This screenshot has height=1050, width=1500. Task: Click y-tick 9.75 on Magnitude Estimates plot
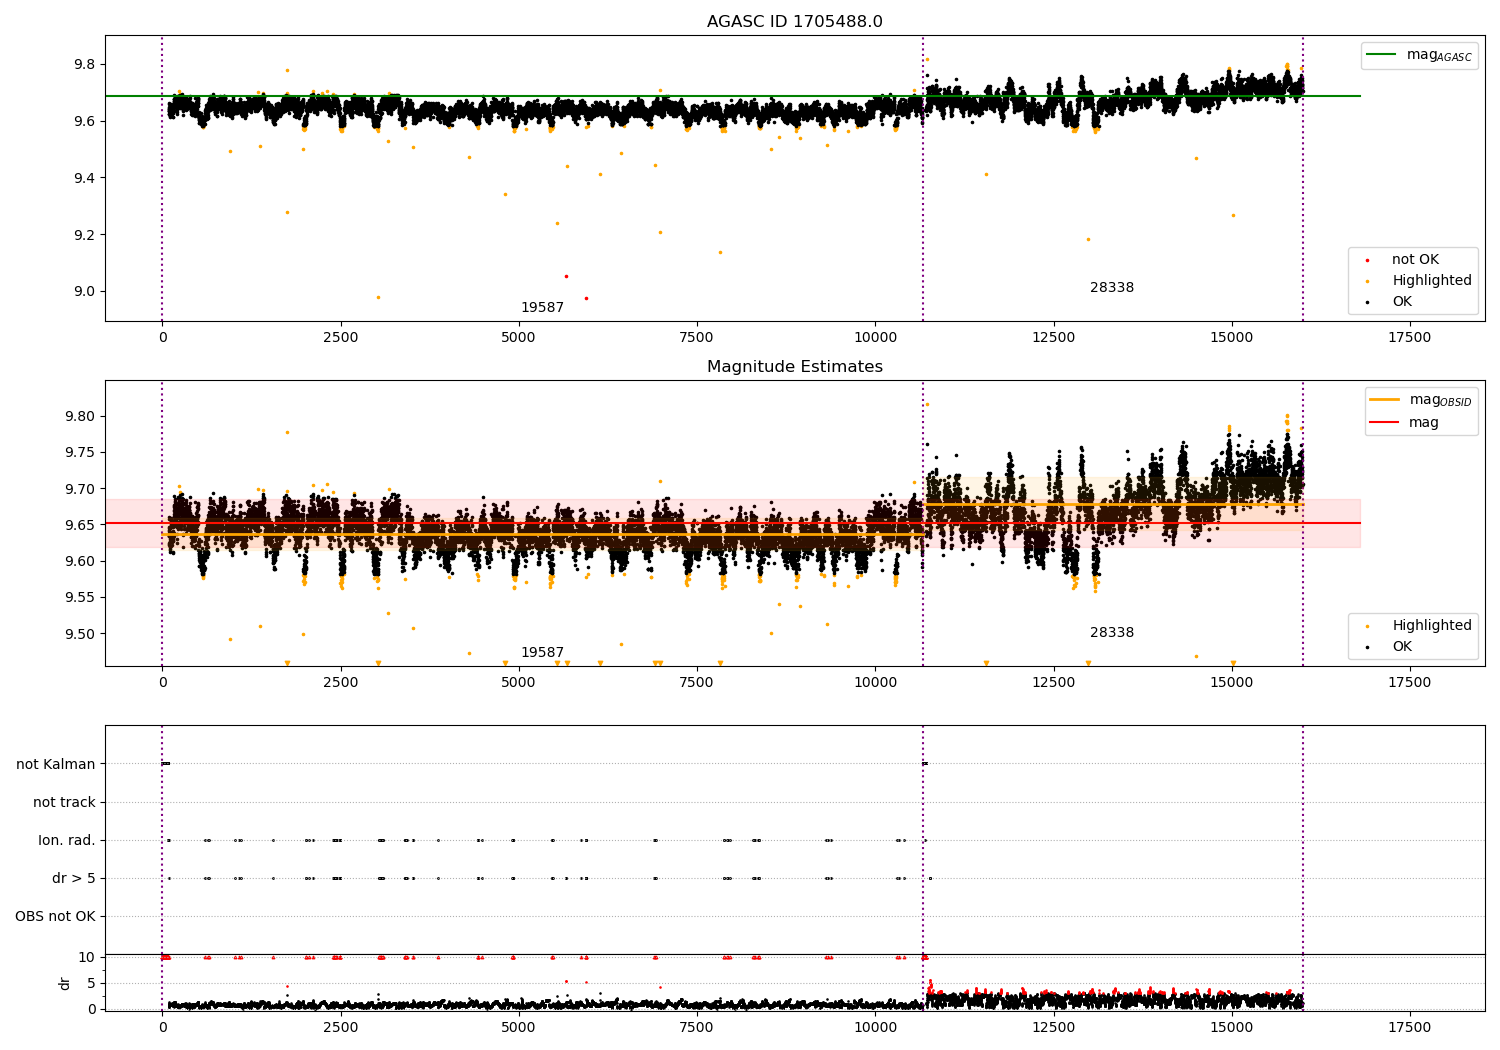80,453
